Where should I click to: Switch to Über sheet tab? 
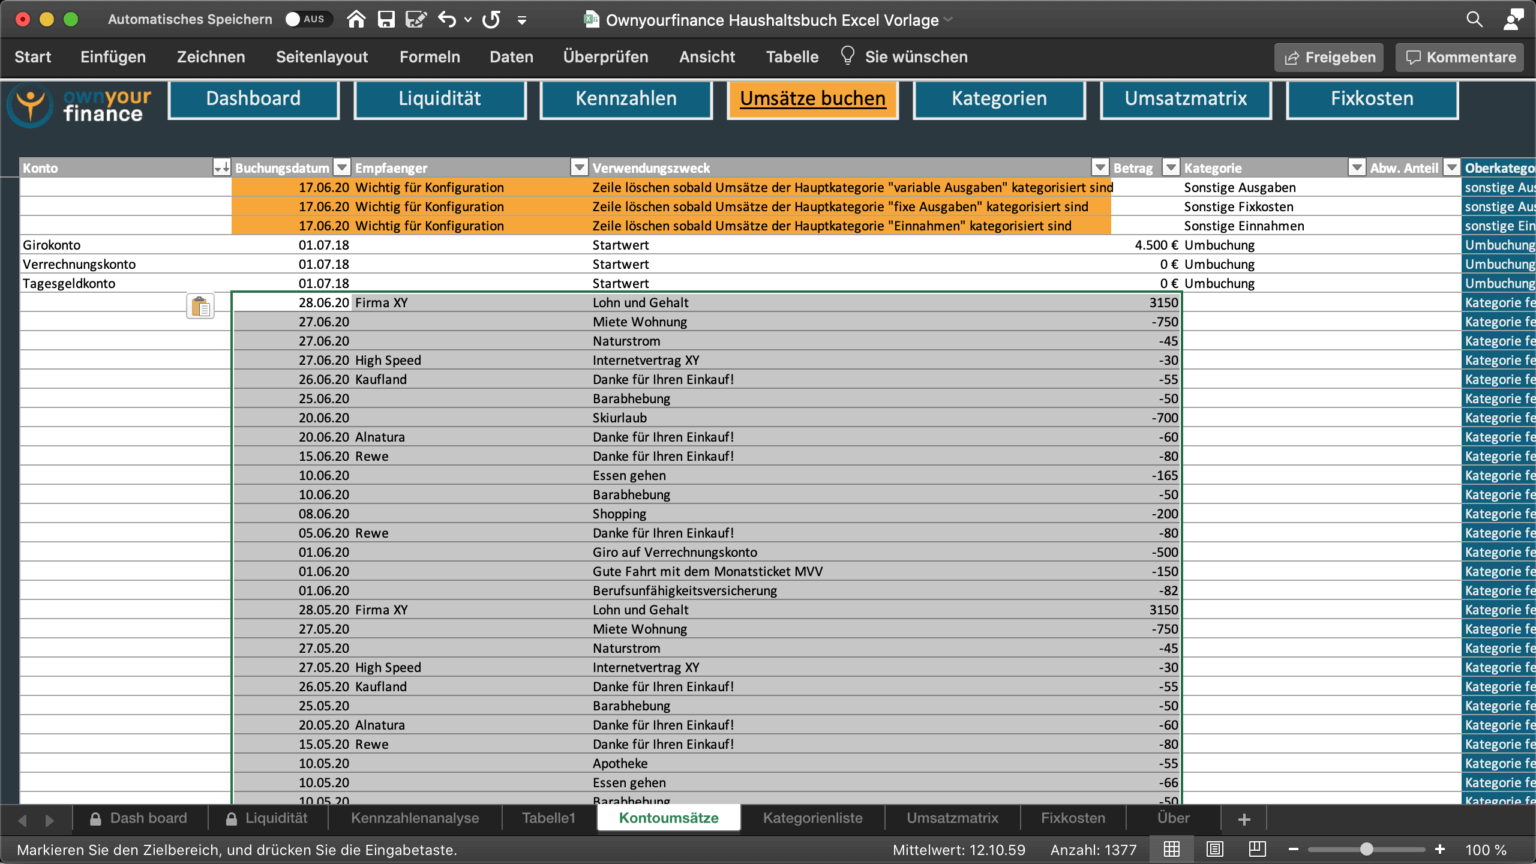[x=1174, y=818]
